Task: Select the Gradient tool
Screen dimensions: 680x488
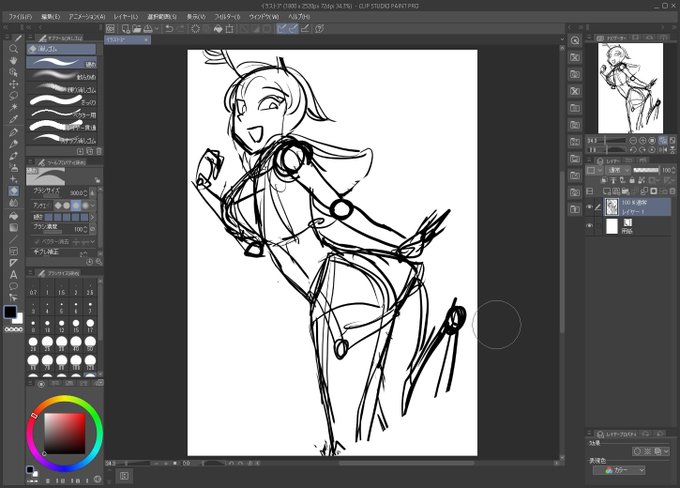Action: (x=13, y=228)
